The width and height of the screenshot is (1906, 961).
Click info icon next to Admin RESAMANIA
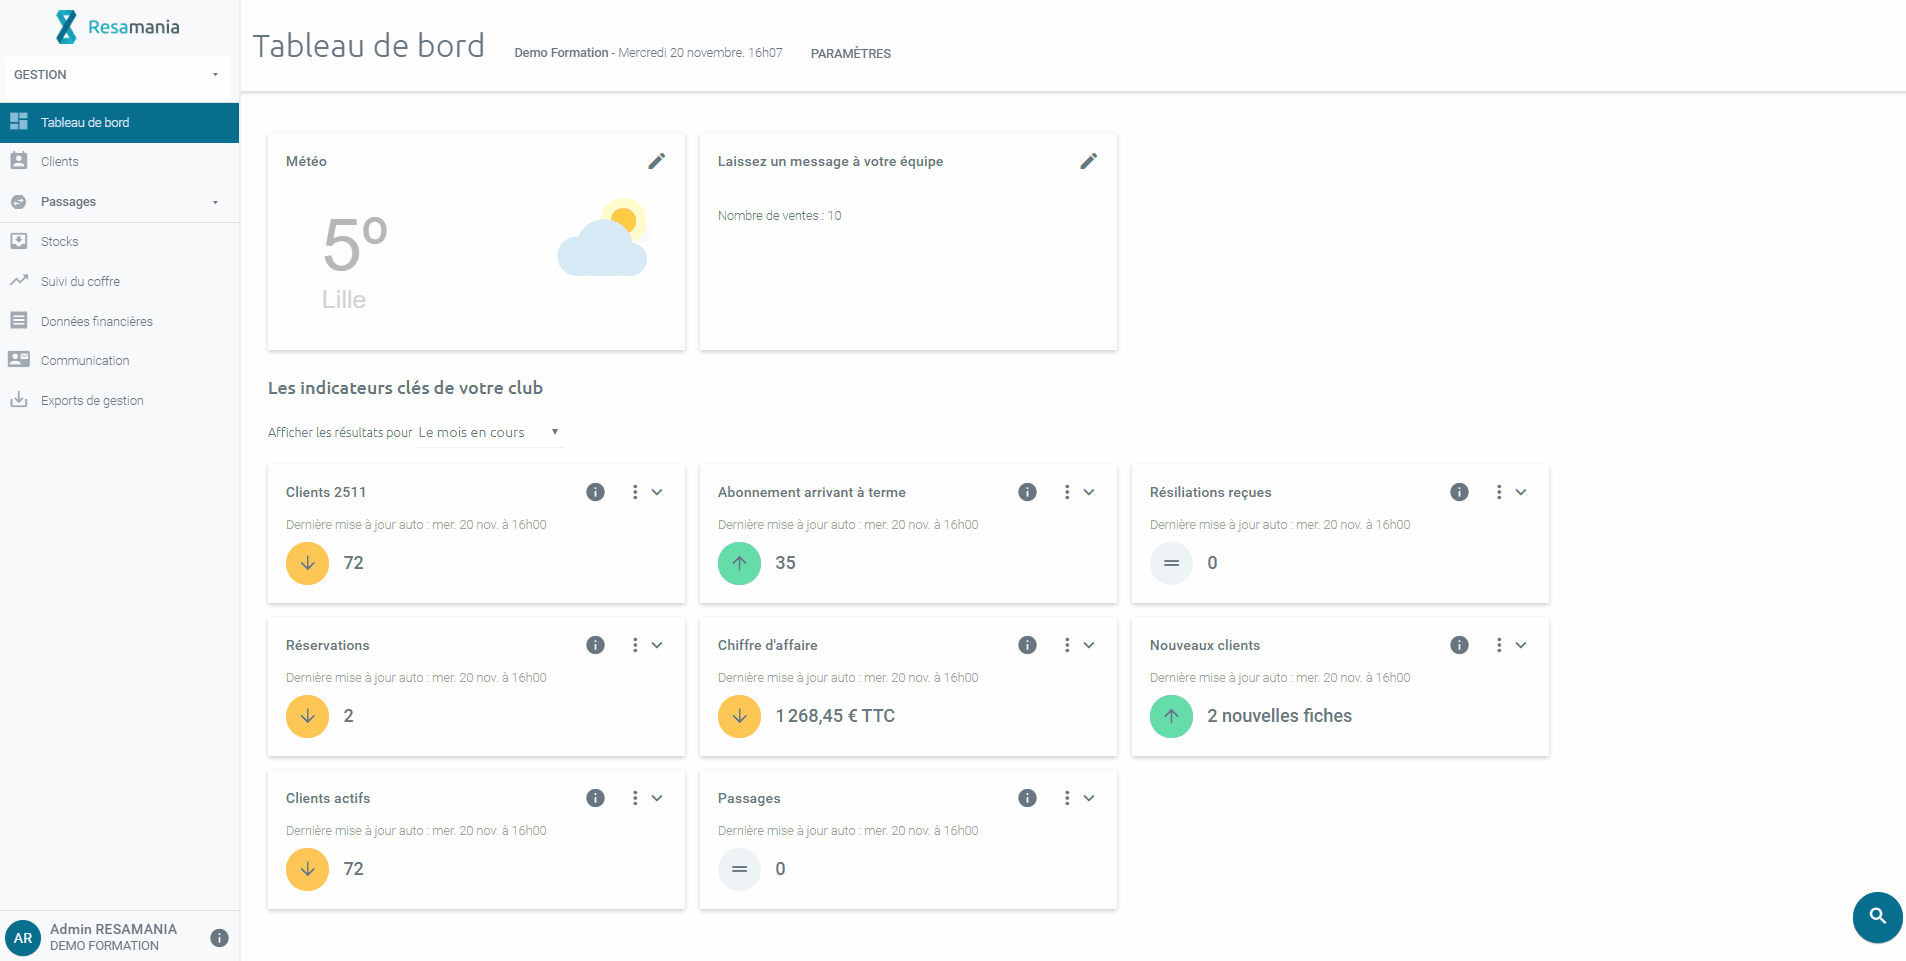[x=219, y=938]
